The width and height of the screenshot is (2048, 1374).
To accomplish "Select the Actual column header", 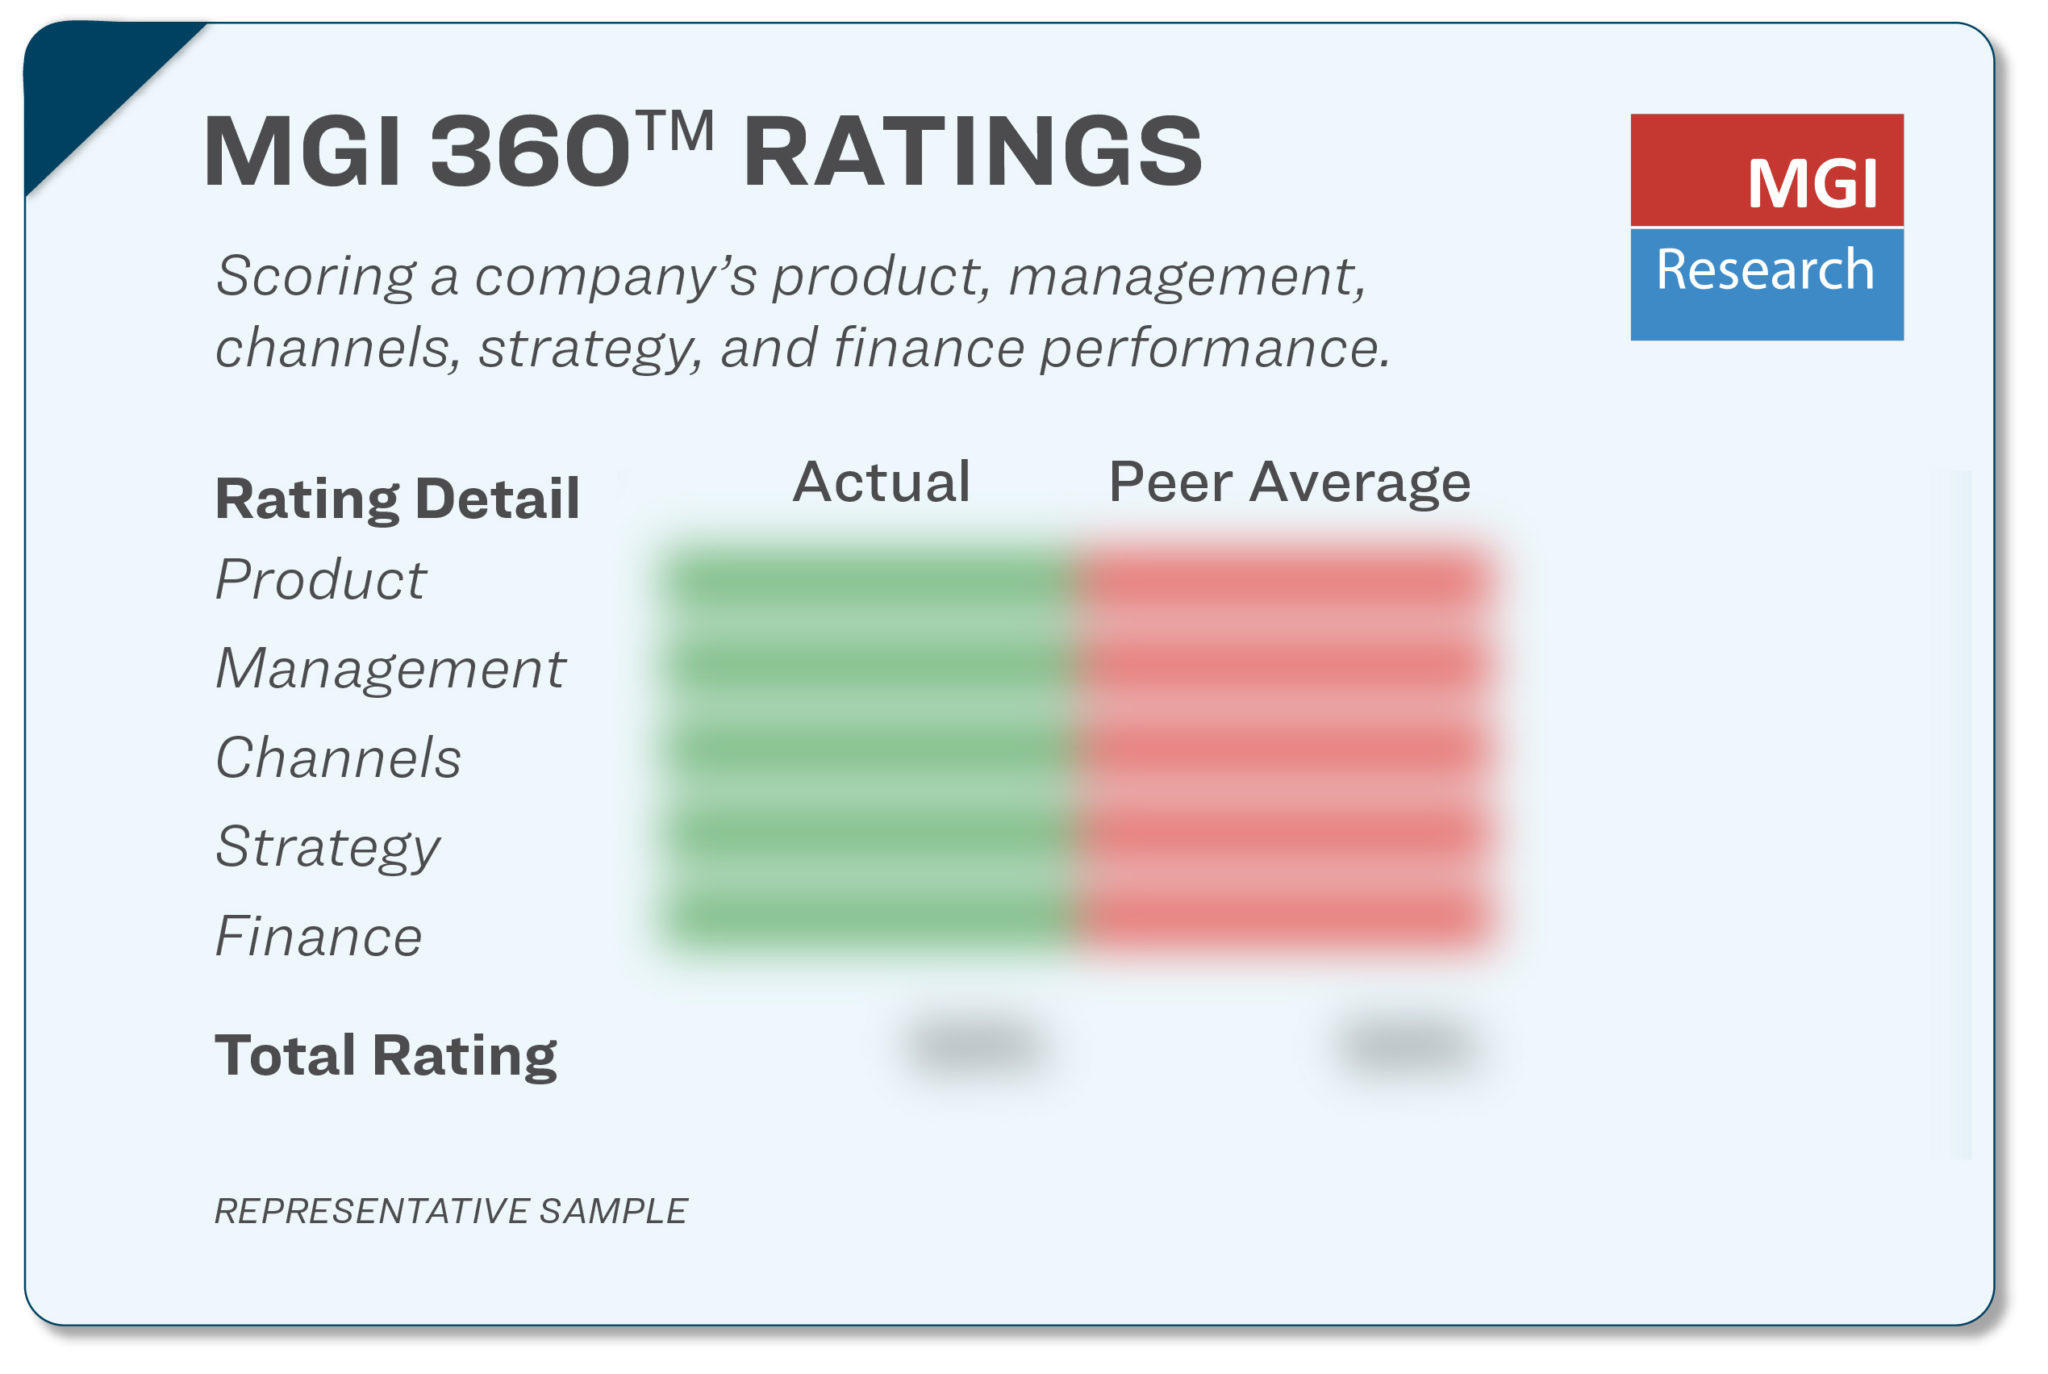I will (x=881, y=482).
